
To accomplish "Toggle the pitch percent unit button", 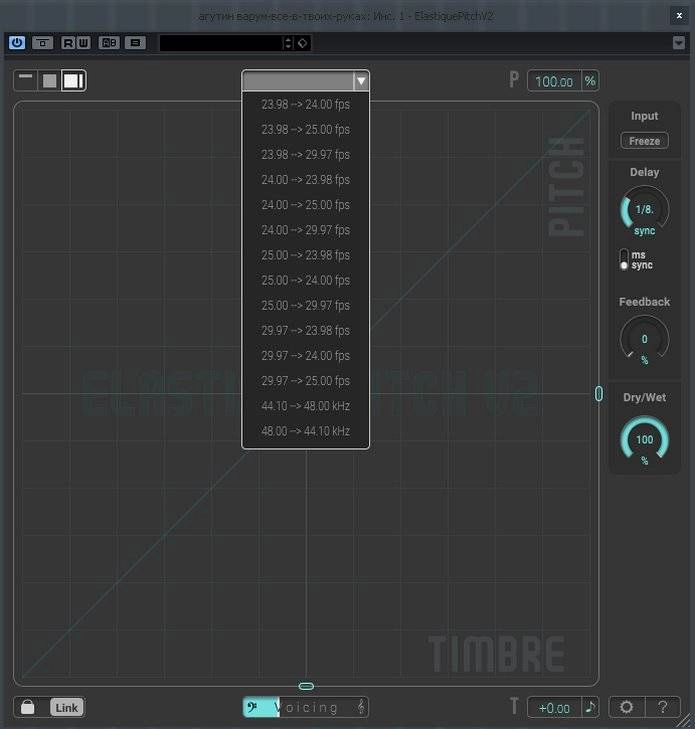I will (x=590, y=81).
